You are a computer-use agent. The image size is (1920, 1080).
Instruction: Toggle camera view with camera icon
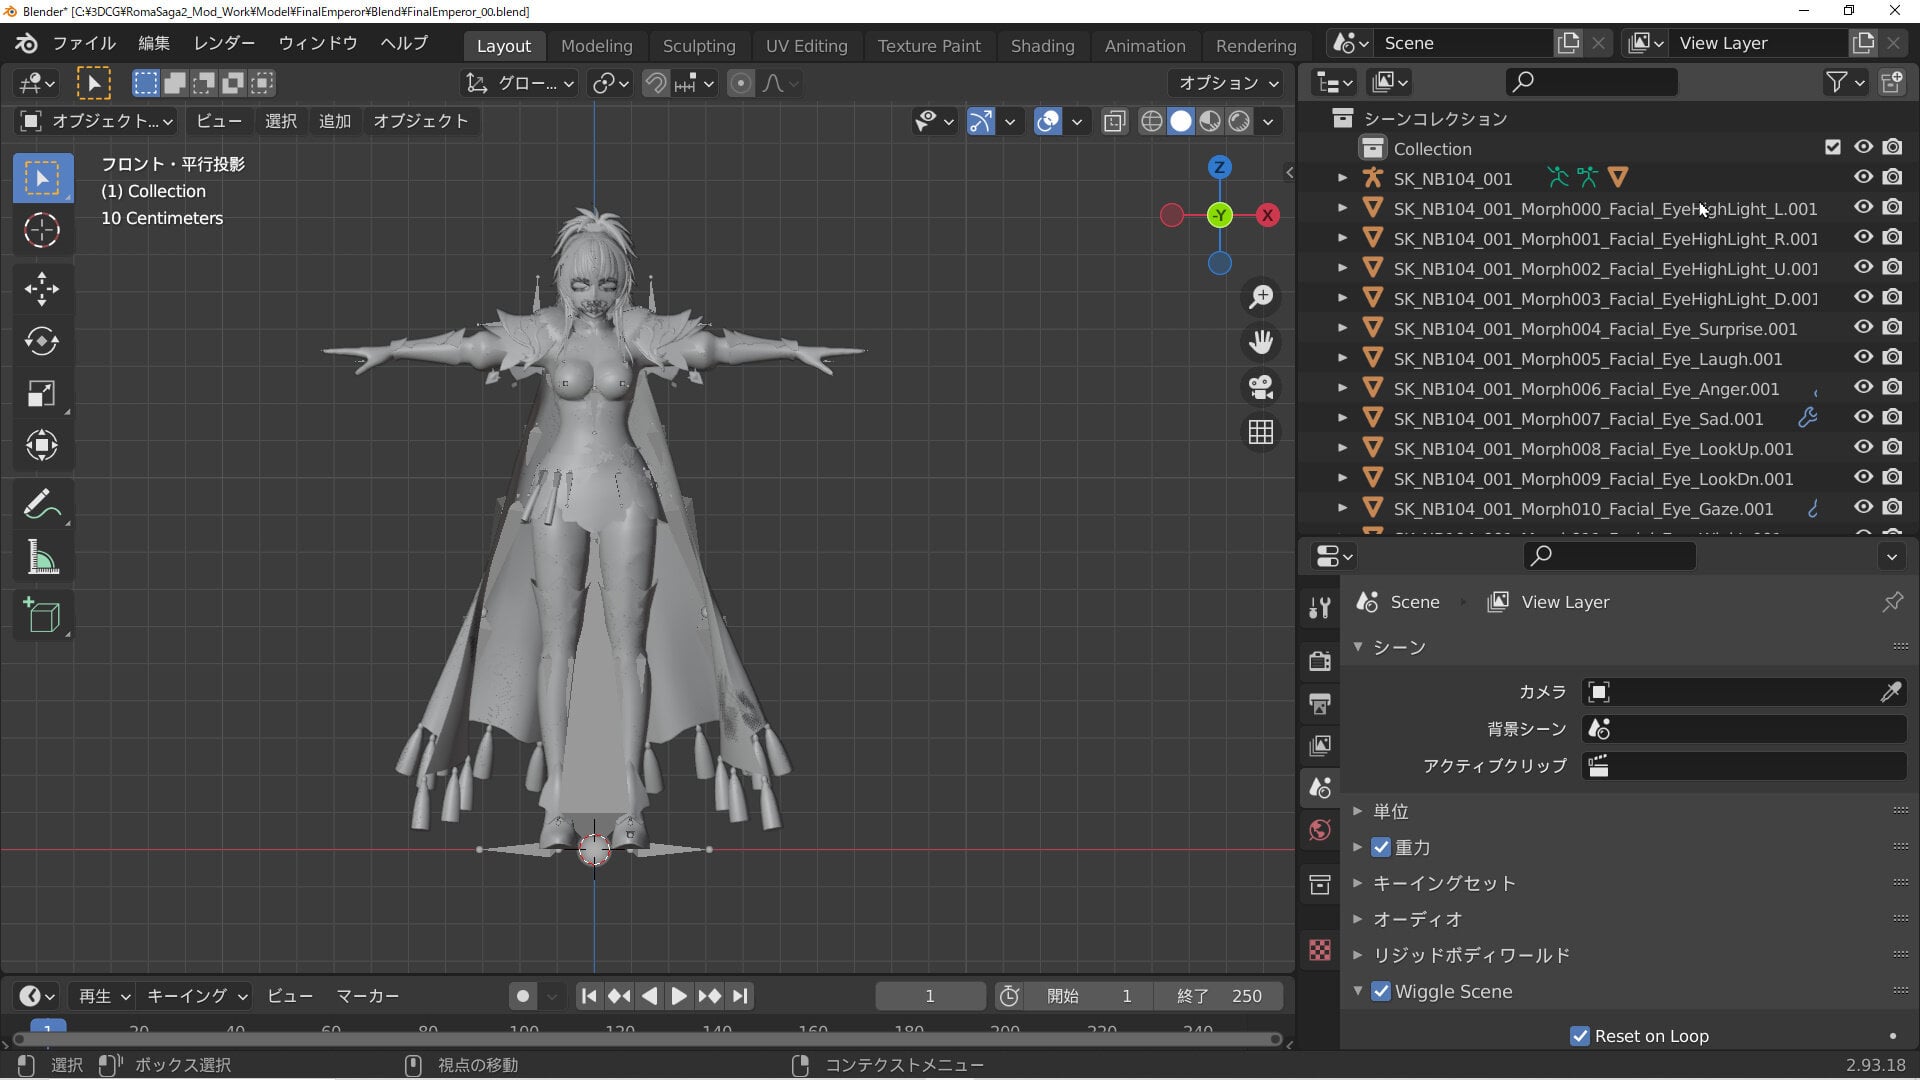coord(1261,387)
